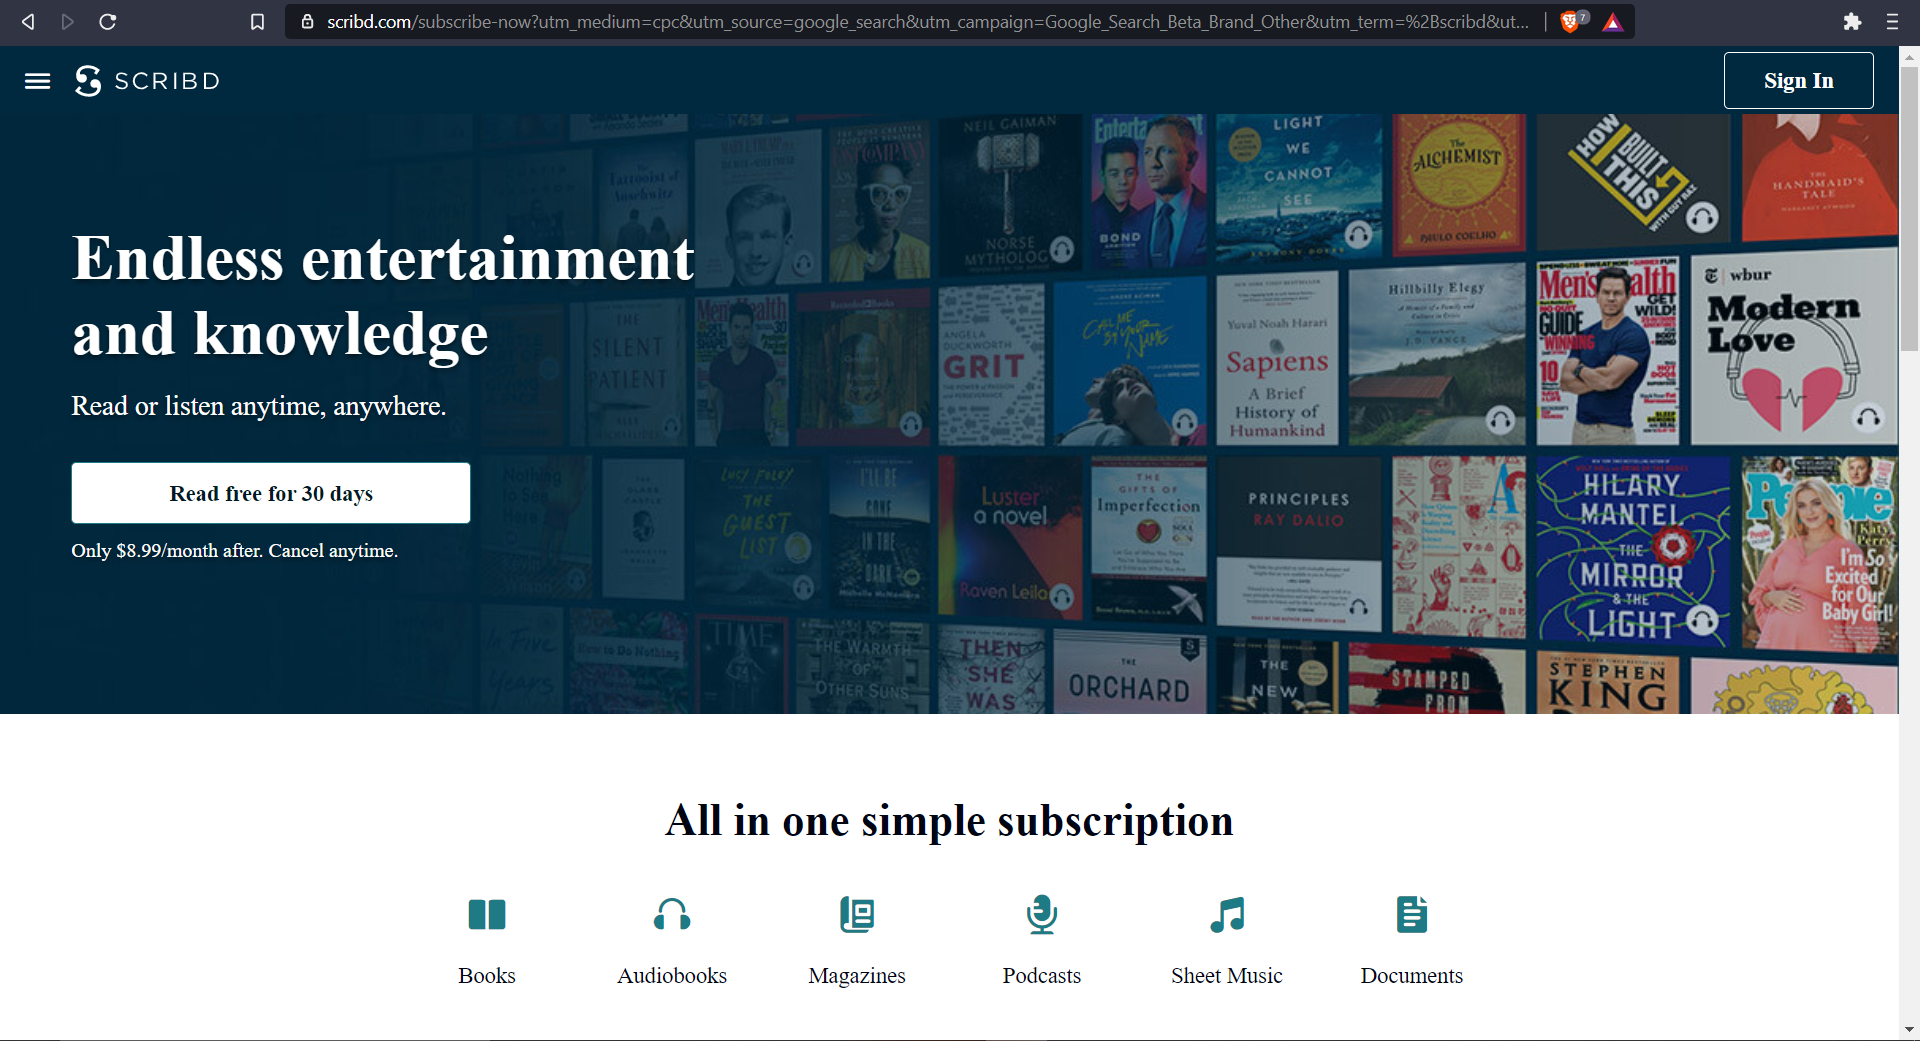Bookmark this page via bookmark icon
Screen dimensions: 1920x1041
[x=257, y=22]
